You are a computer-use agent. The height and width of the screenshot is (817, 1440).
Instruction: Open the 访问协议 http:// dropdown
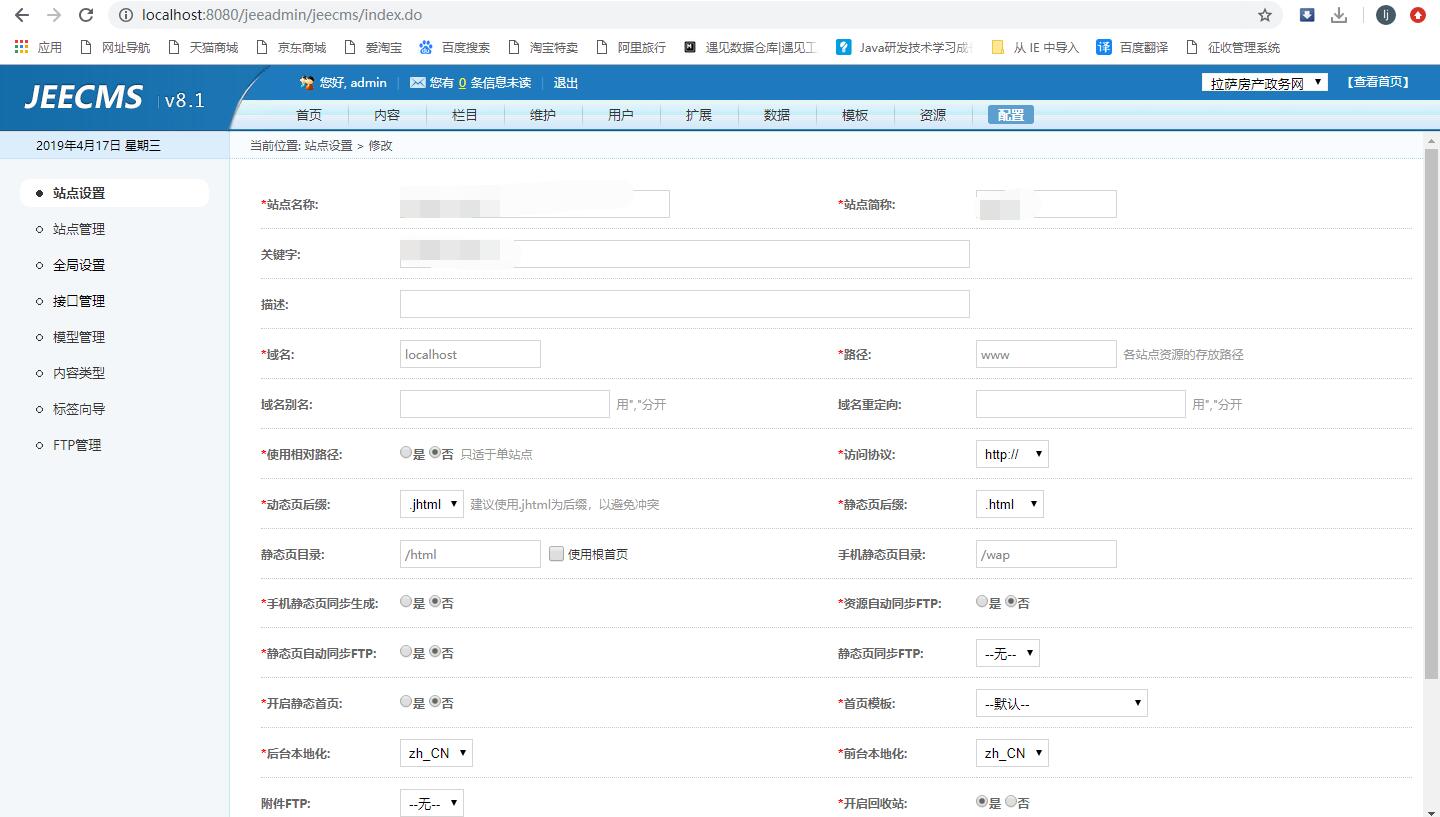click(x=1011, y=454)
